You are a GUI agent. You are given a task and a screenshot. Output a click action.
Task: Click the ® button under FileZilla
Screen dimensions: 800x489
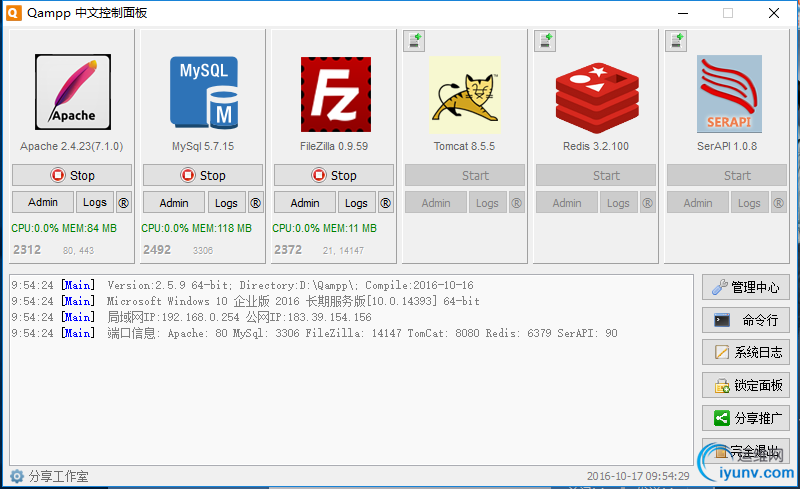386,203
